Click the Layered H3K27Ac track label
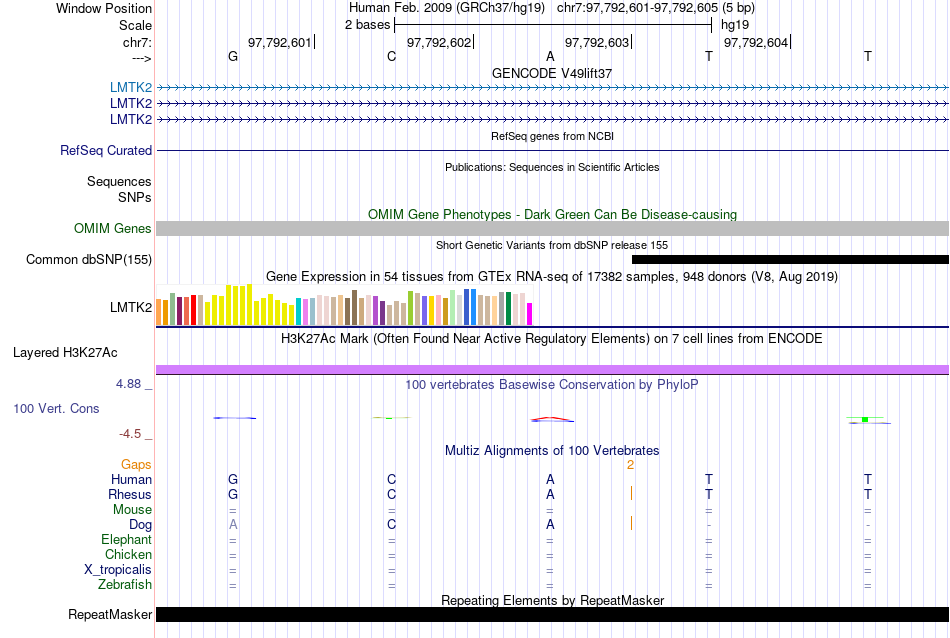Screen dimensions: 950x638 (65, 353)
